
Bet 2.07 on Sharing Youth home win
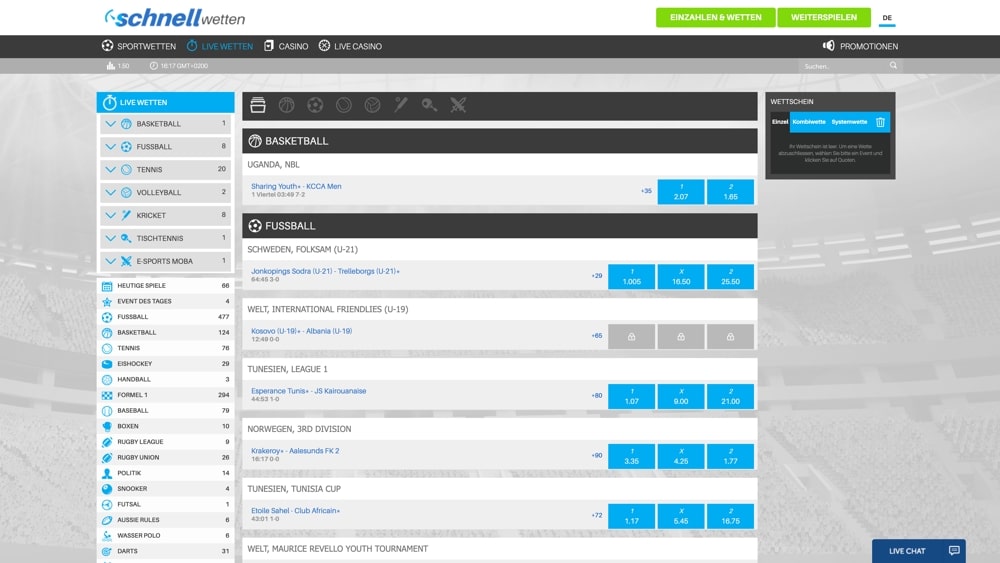(x=680, y=192)
